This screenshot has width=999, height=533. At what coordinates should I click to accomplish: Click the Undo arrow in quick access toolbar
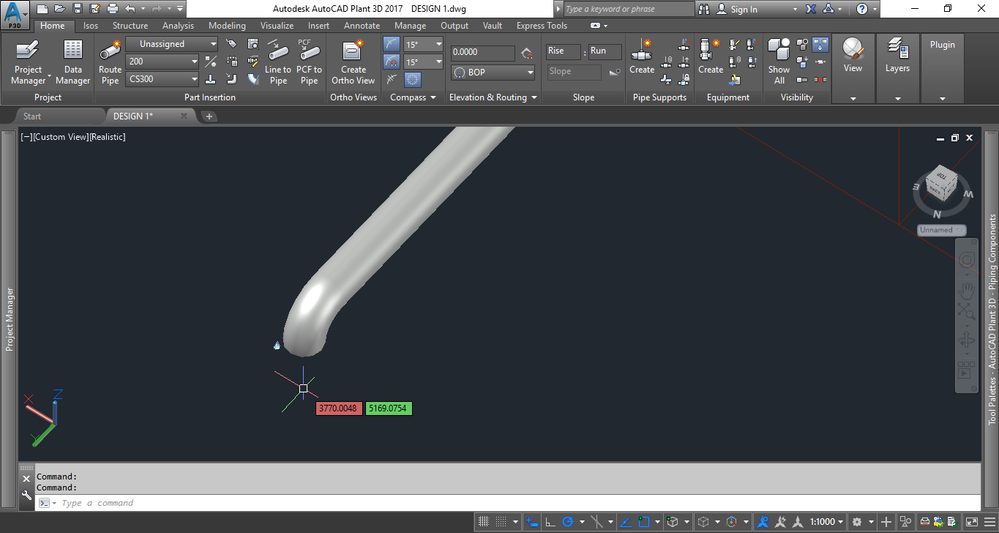click(130, 9)
